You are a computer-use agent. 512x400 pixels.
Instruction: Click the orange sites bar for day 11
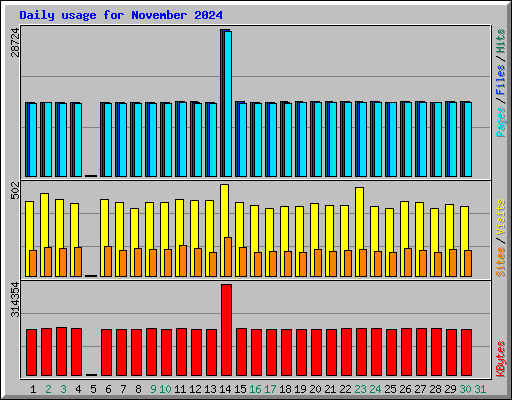[x=183, y=261]
